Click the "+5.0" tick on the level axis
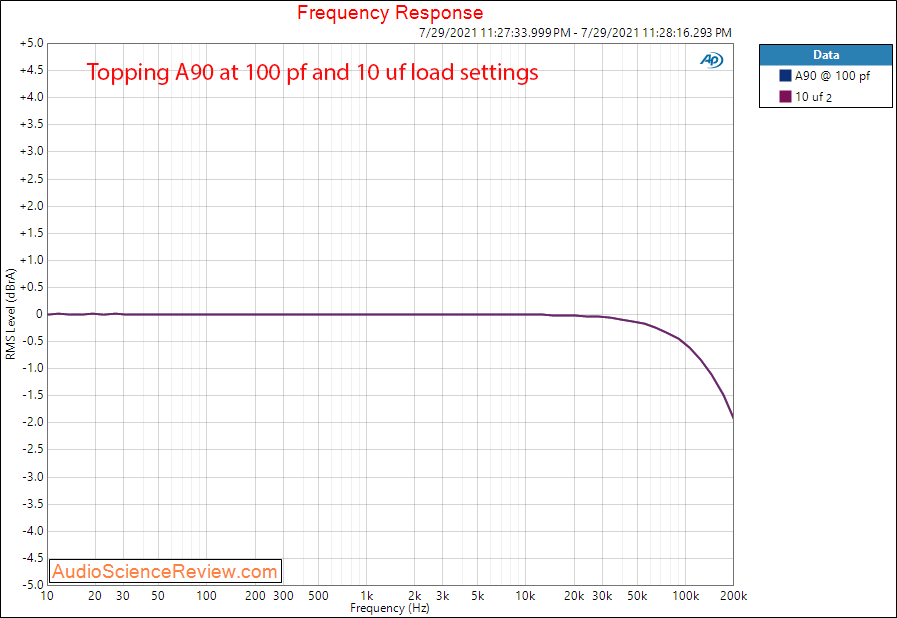 pos(31,43)
